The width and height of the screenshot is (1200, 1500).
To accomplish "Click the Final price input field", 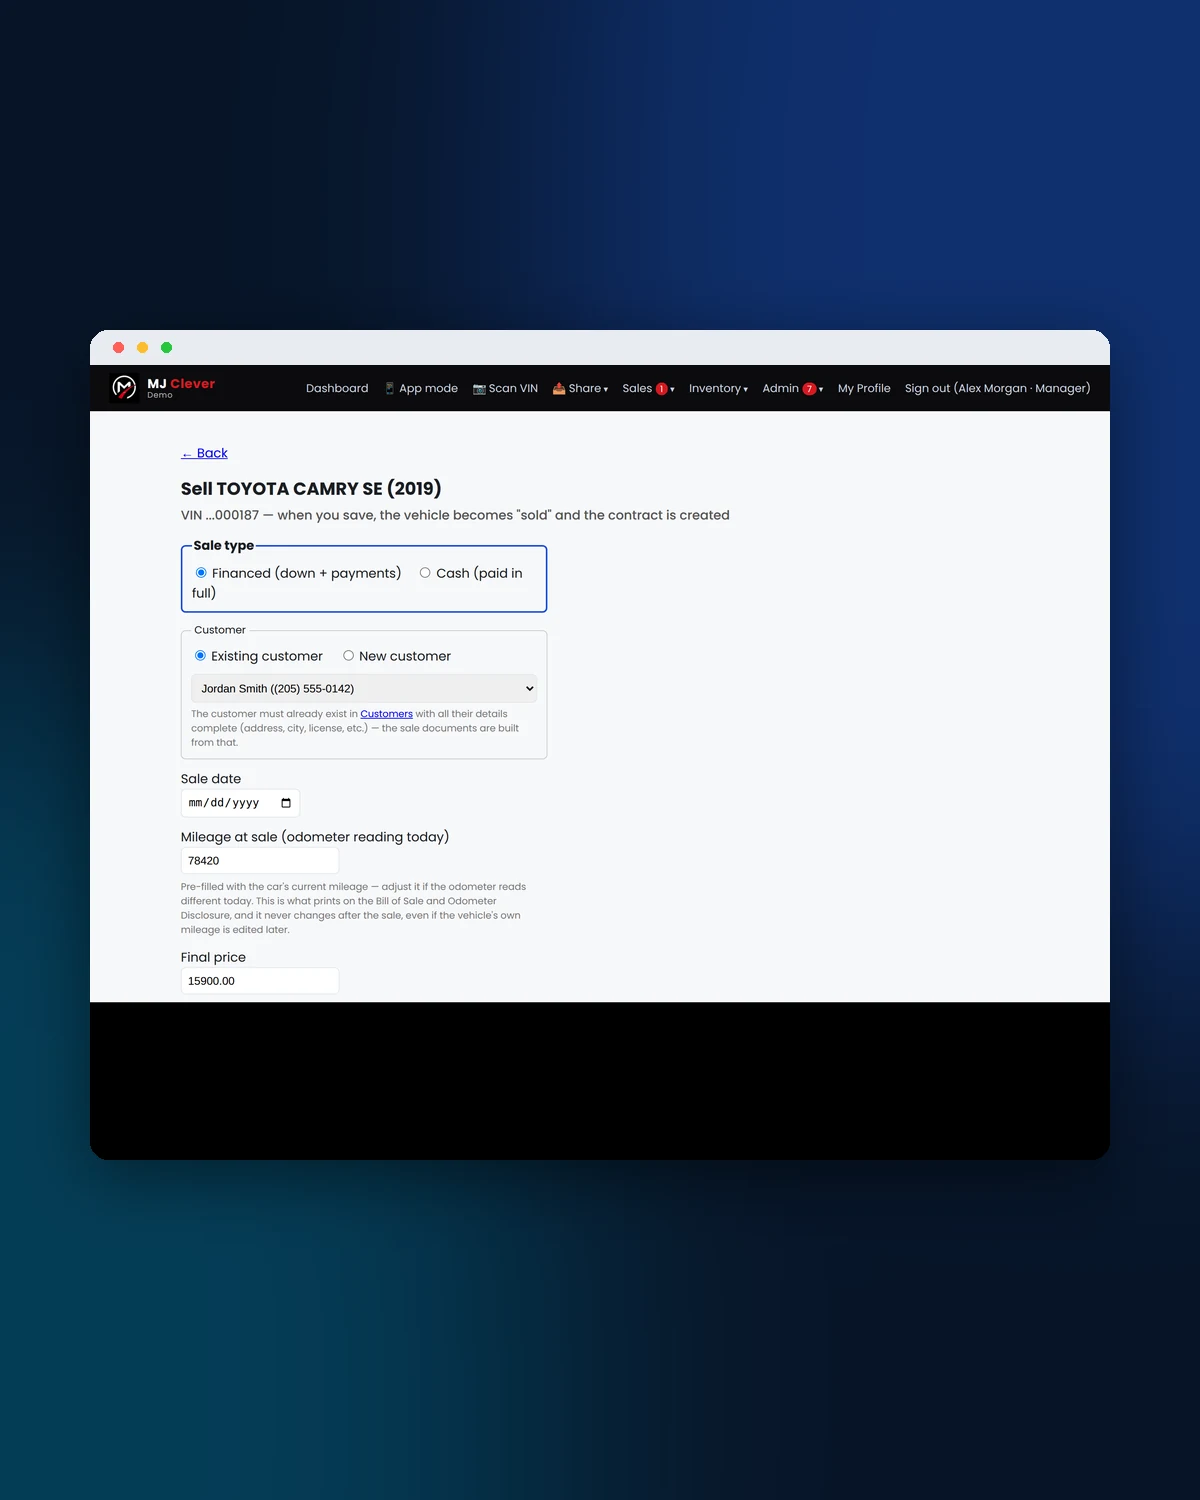I will pos(260,981).
